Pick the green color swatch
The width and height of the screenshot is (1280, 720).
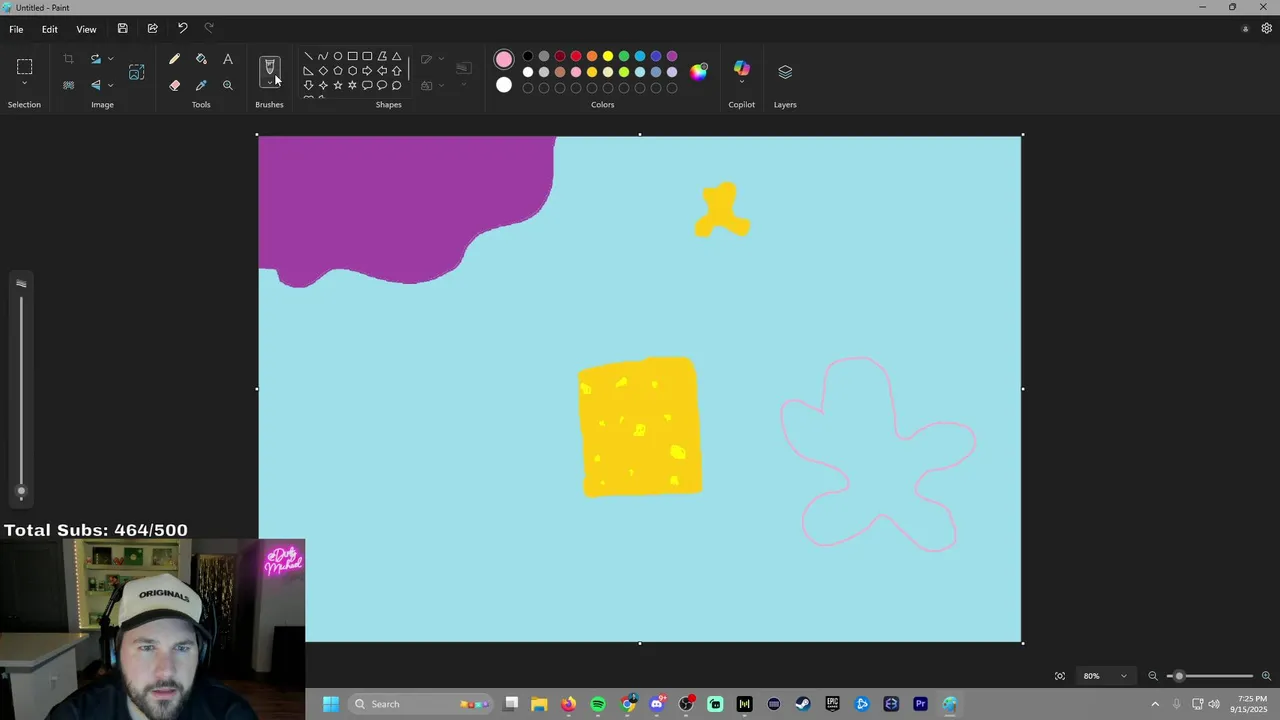click(624, 56)
